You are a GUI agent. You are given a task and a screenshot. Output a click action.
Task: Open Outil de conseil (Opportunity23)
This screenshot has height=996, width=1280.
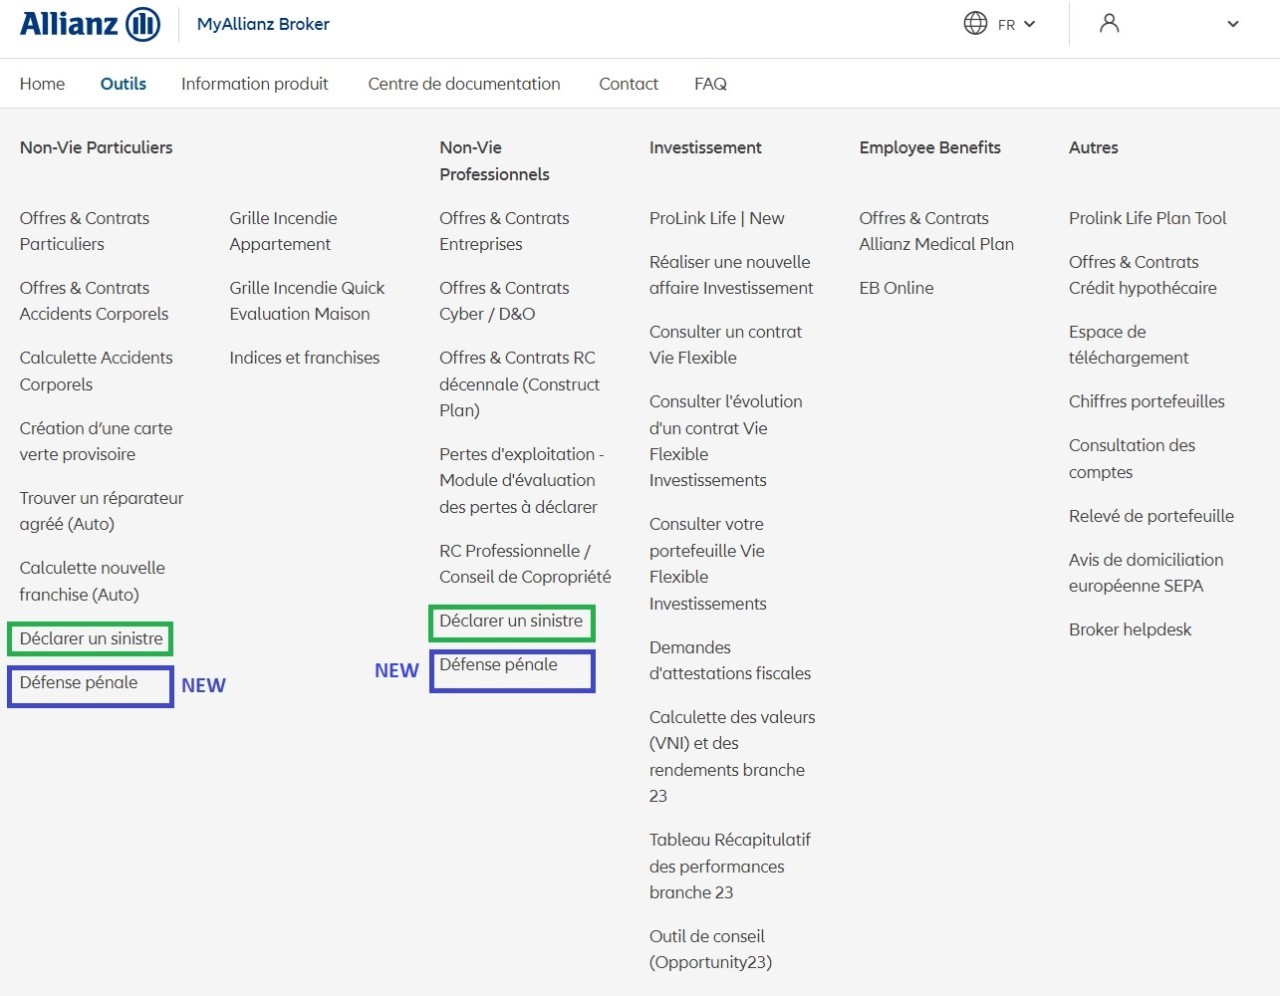tap(710, 949)
